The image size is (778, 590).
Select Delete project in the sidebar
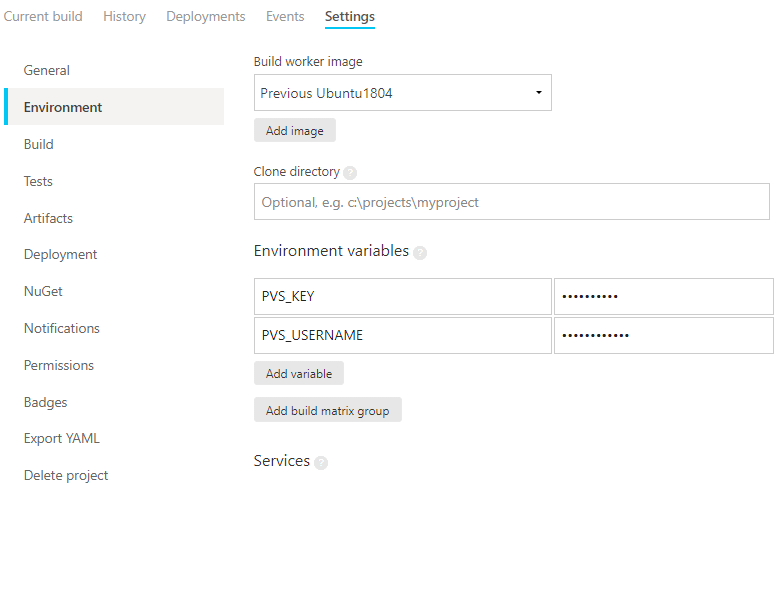66,476
